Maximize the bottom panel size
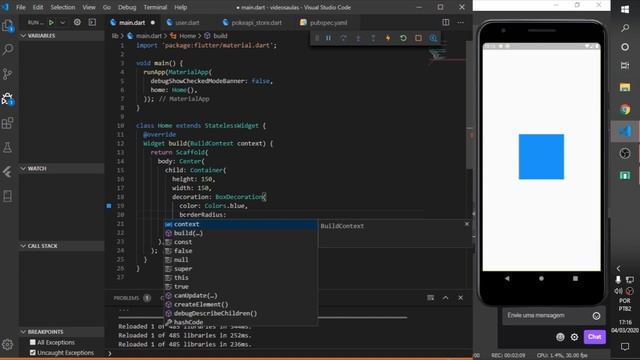Viewport: 640px width, 360px height. [445, 298]
